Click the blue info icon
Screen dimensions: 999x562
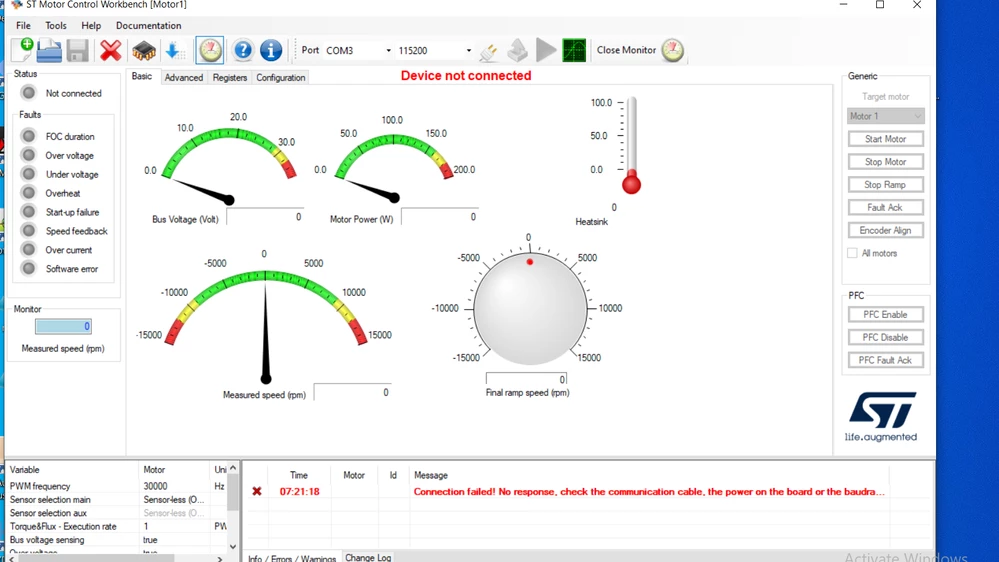pos(271,50)
